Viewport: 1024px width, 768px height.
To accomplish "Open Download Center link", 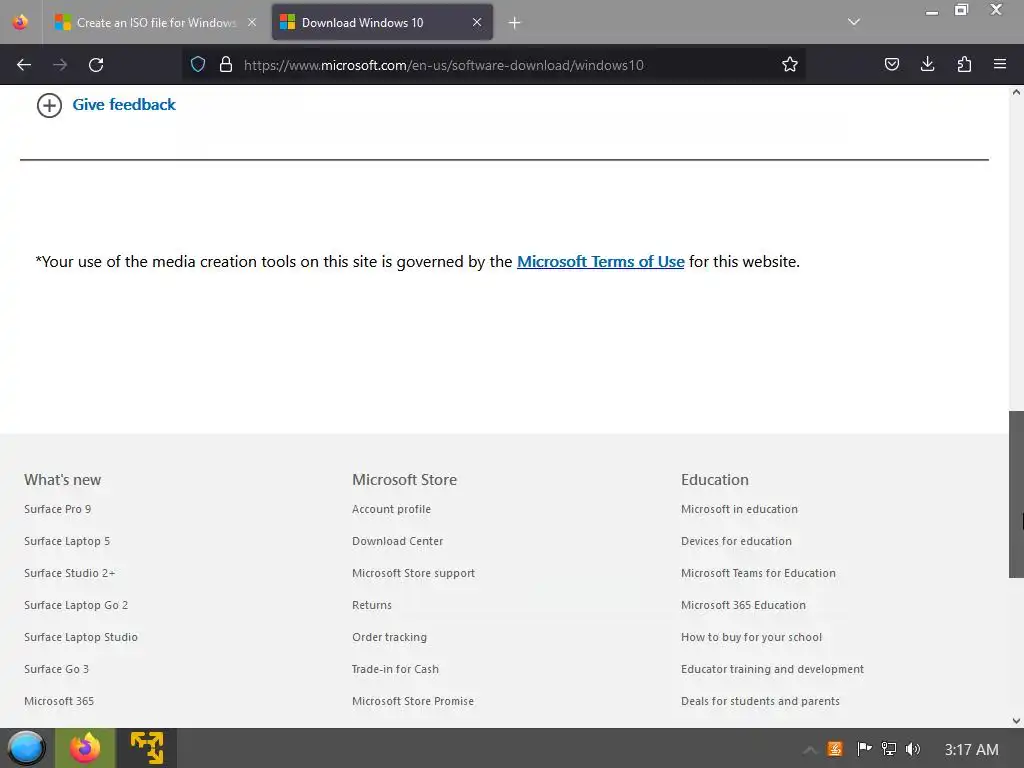I will click(x=398, y=541).
